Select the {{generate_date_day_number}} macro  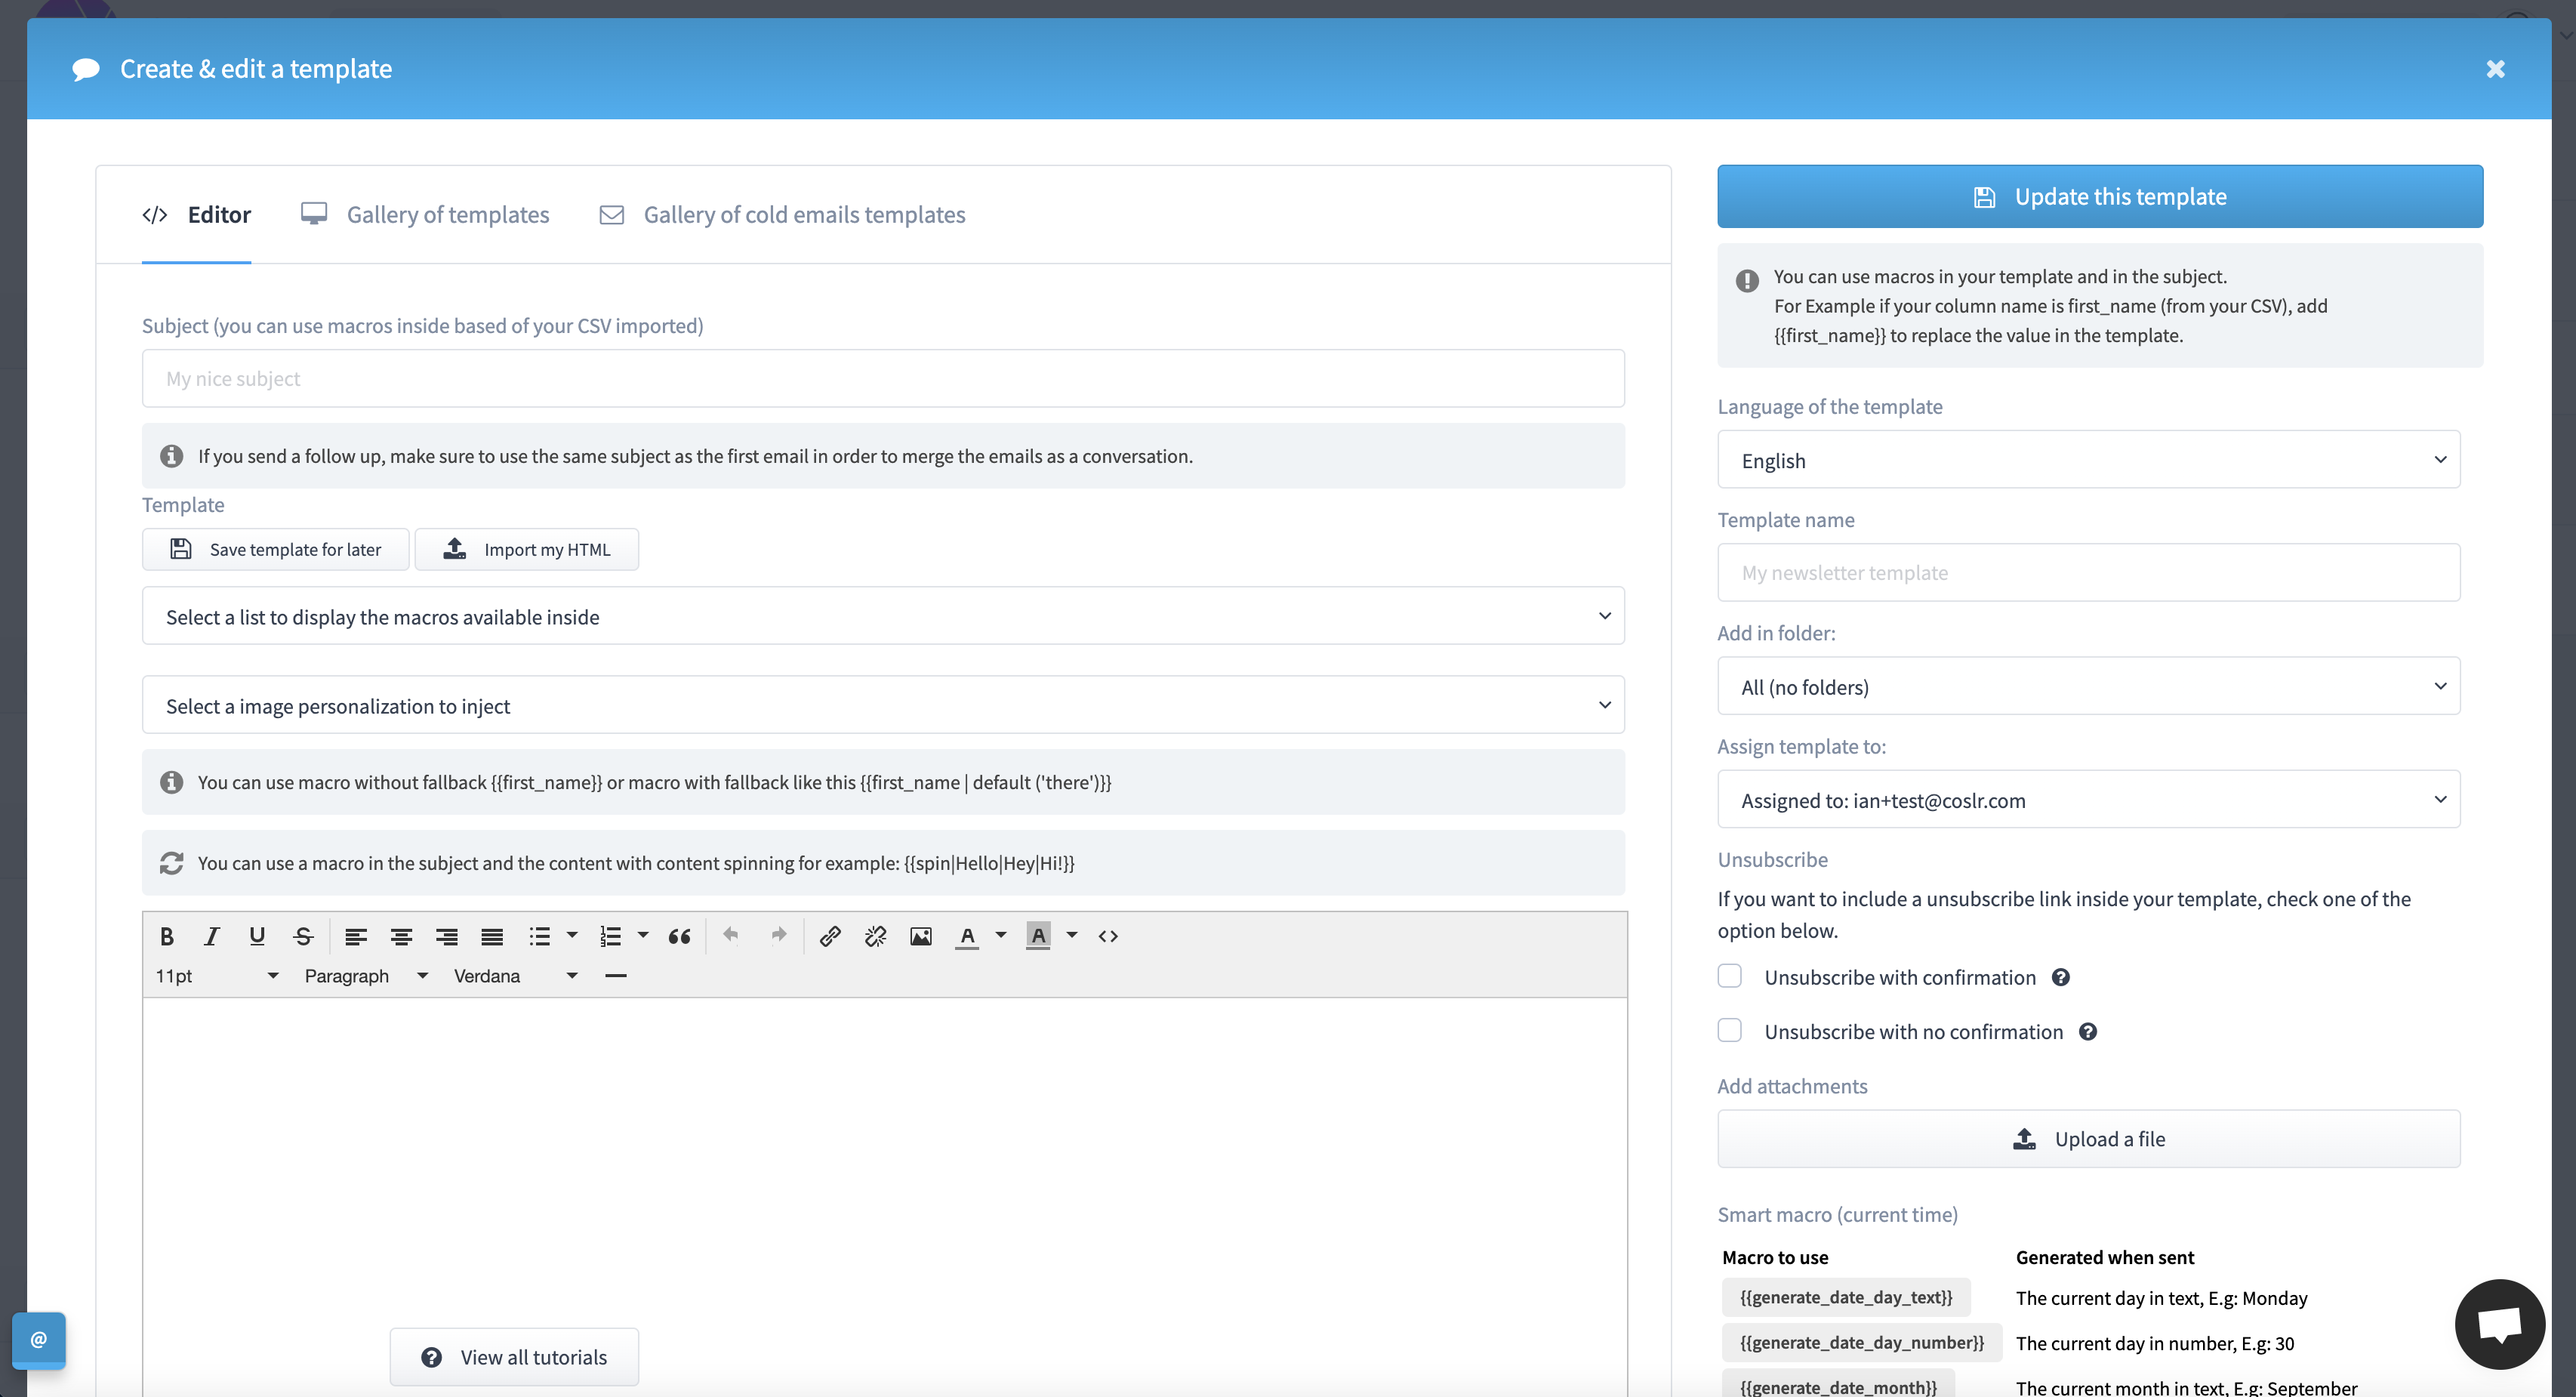click(x=1862, y=1342)
